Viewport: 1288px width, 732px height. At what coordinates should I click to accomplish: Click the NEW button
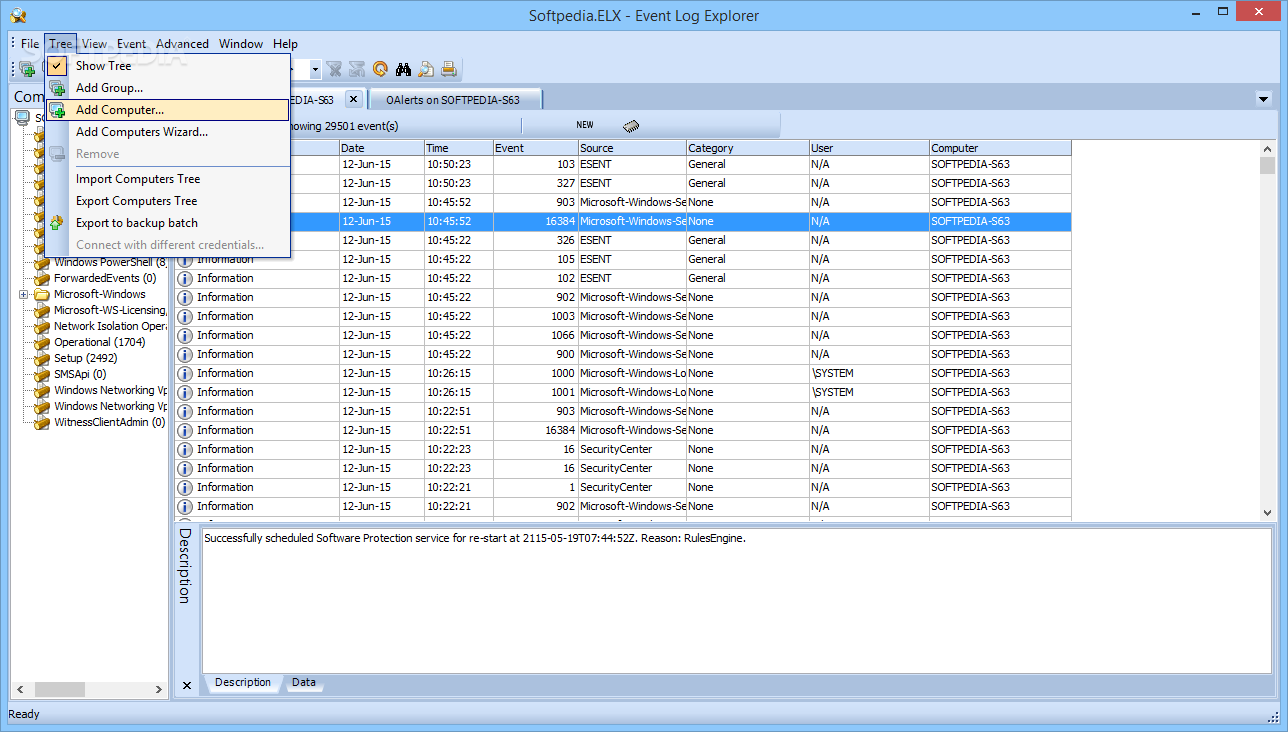pos(585,125)
